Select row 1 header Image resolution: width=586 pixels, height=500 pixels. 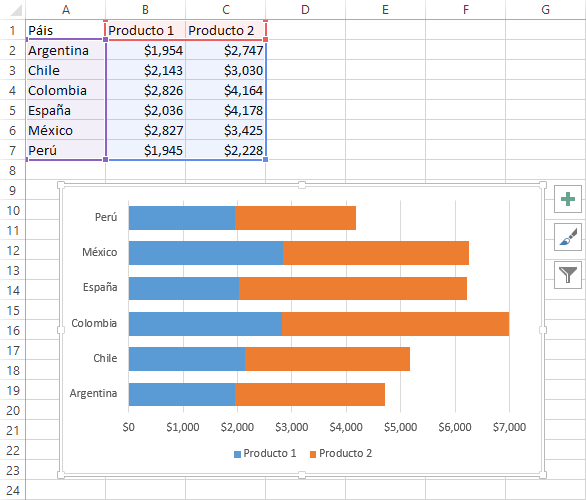click(x=12, y=30)
